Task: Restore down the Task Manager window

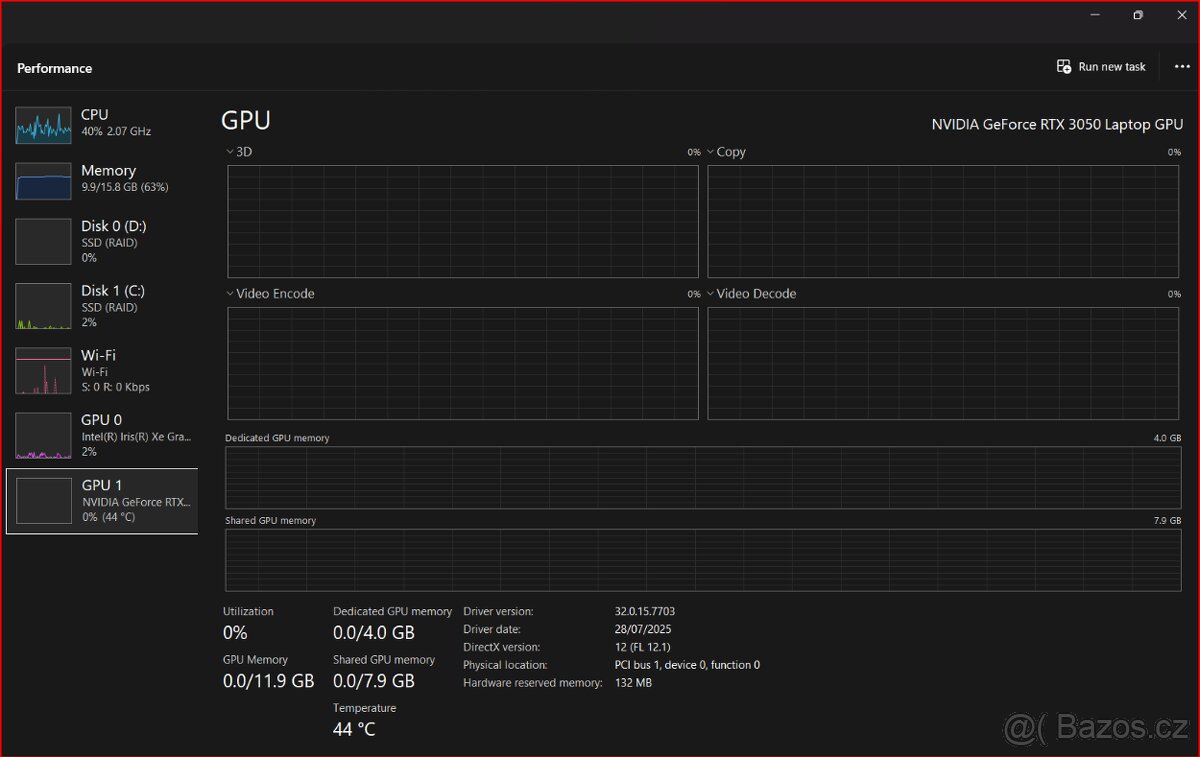Action: click(1137, 15)
